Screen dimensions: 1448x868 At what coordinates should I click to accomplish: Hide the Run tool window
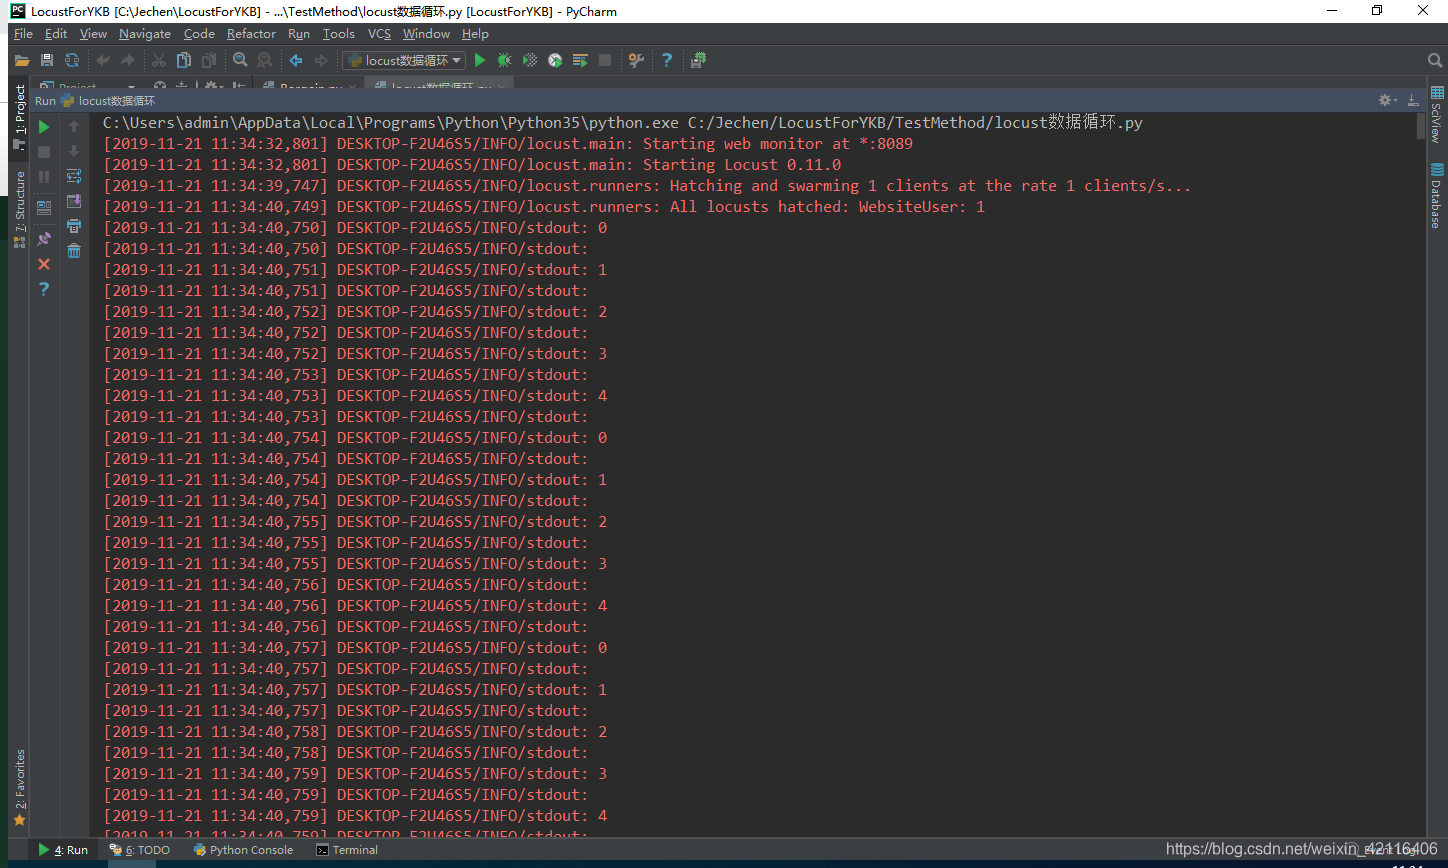click(x=1413, y=100)
